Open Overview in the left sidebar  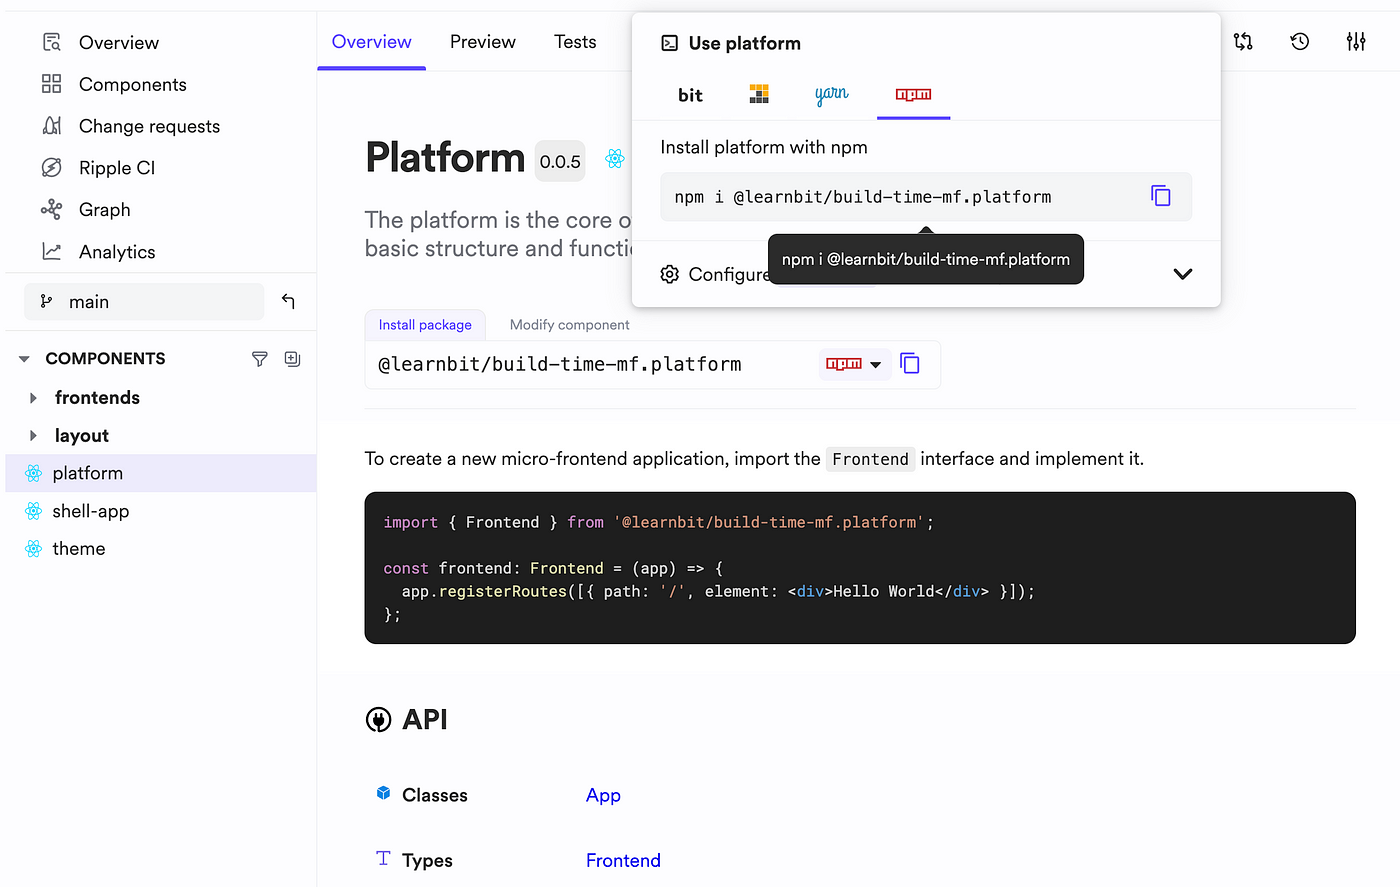100,42
